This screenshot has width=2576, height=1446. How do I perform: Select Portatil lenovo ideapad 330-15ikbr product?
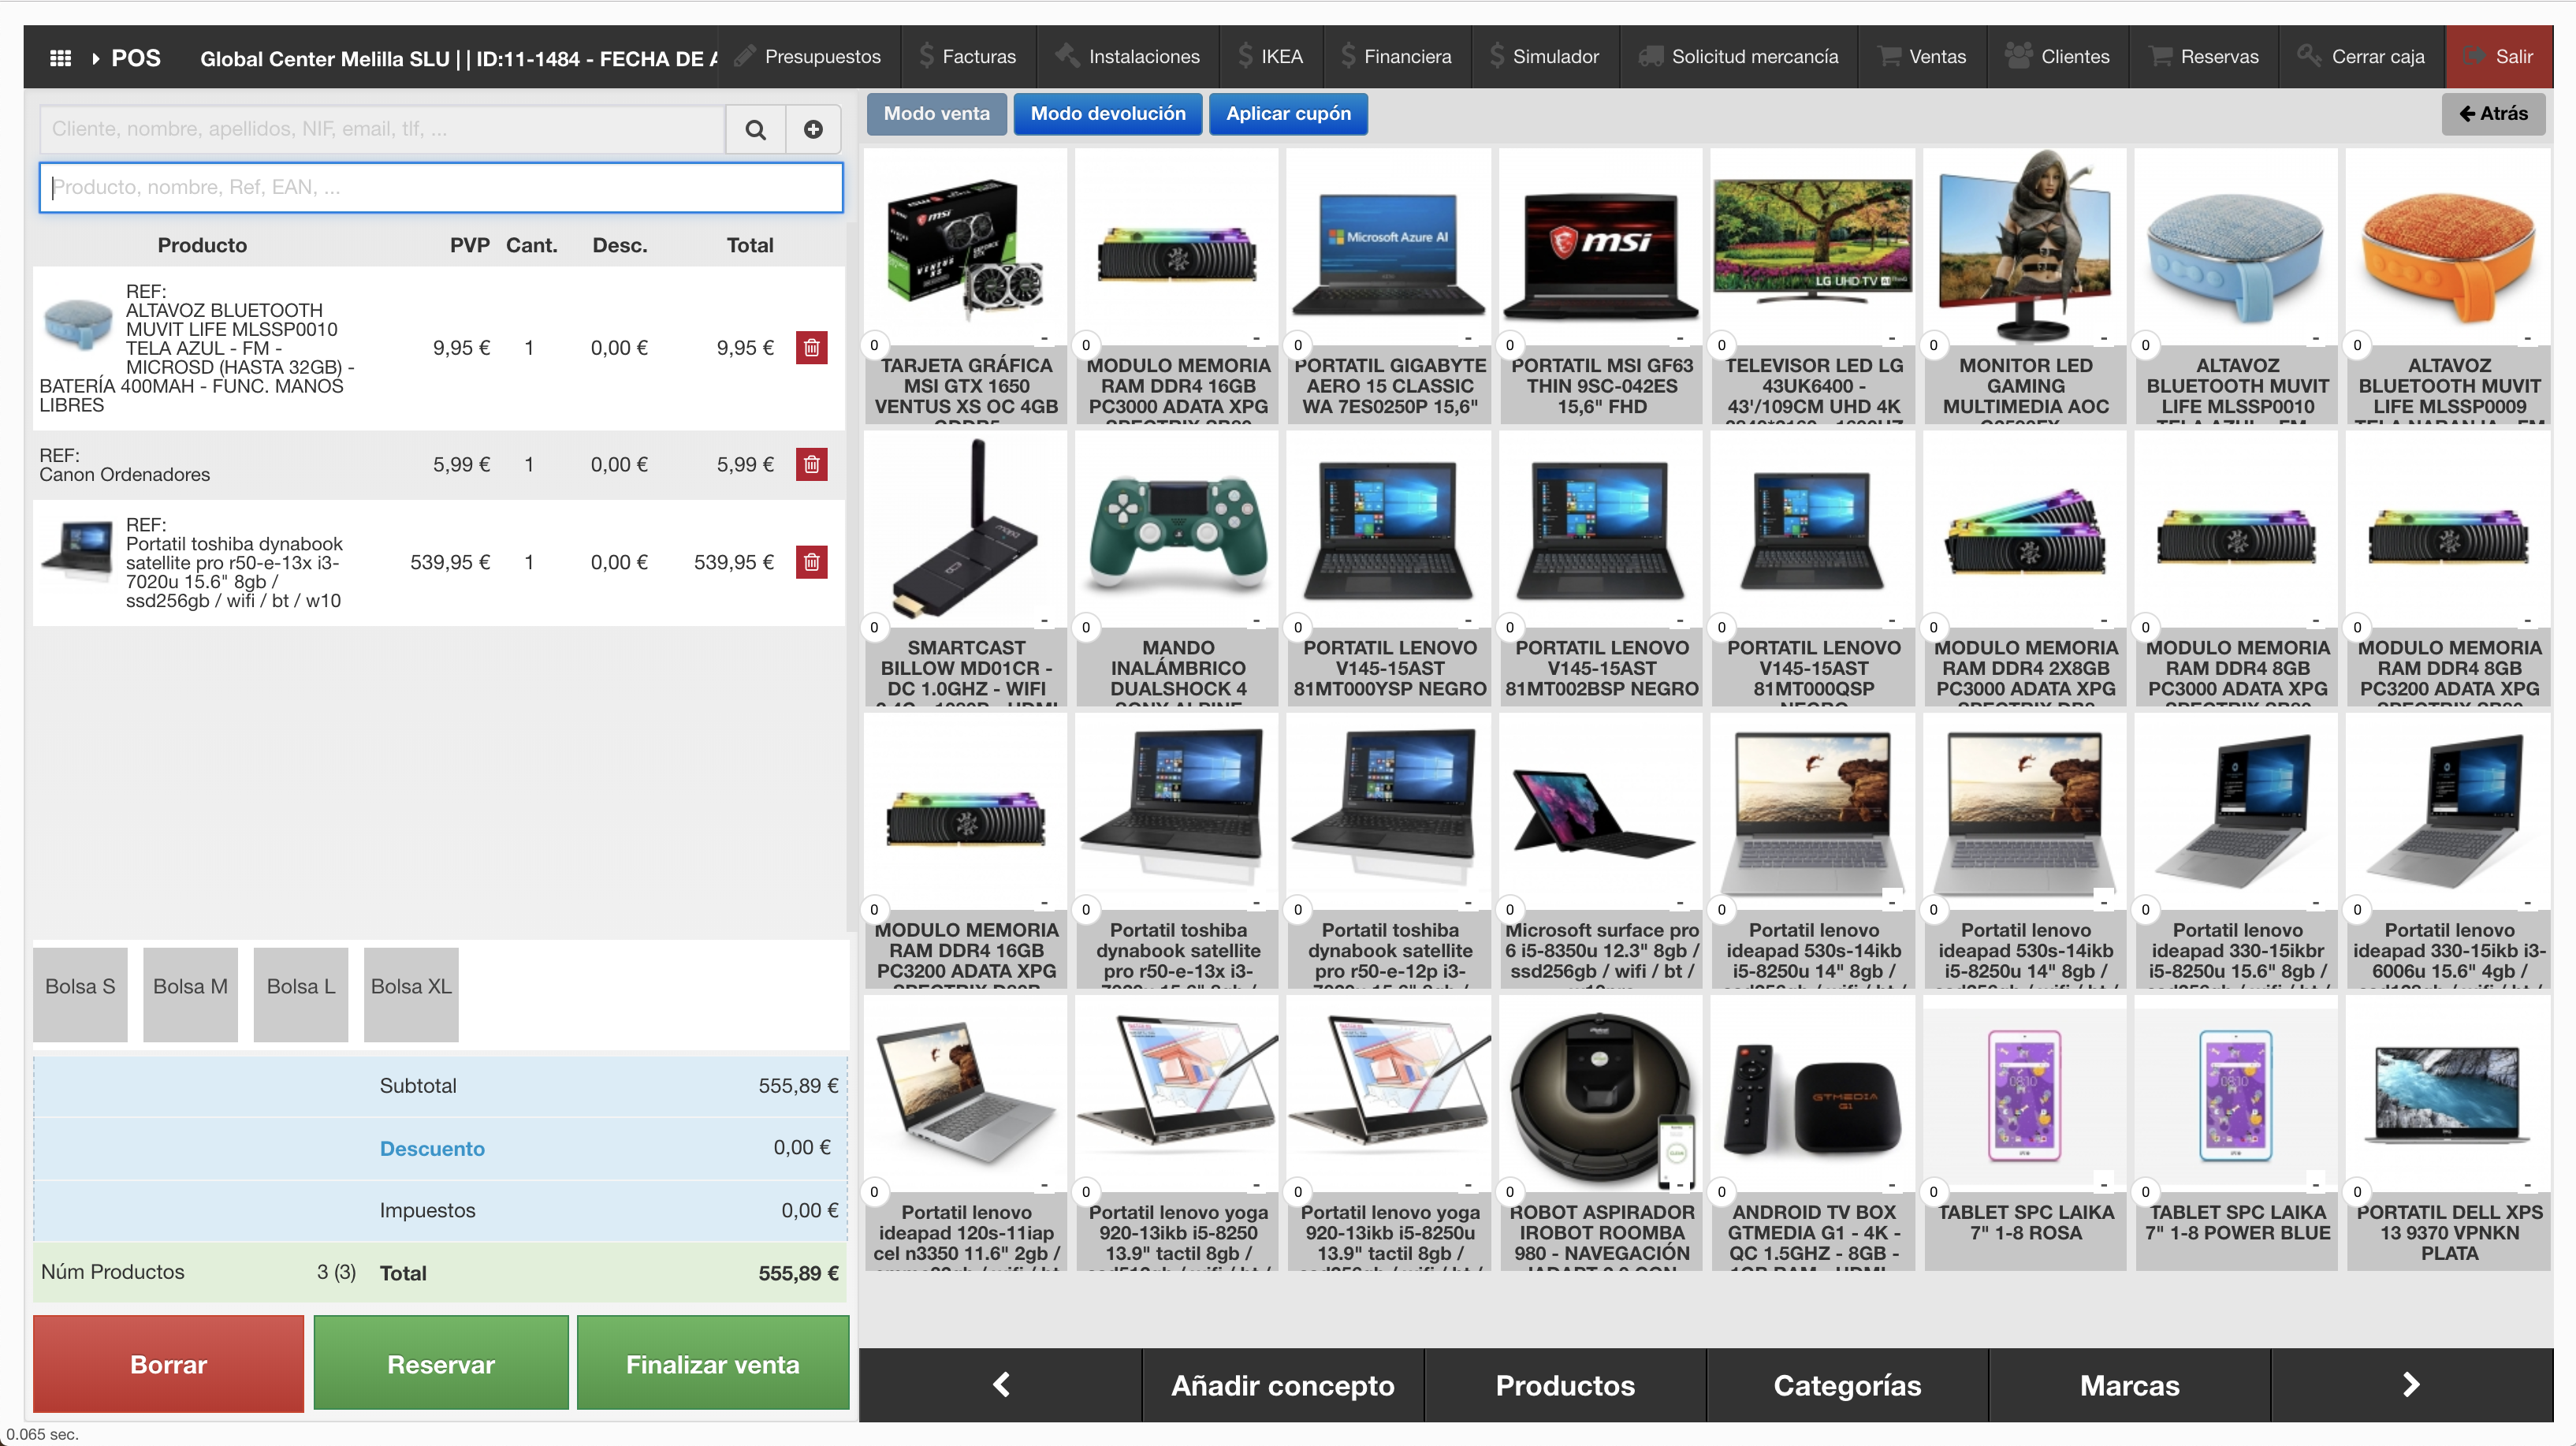[x=2238, y=851]
